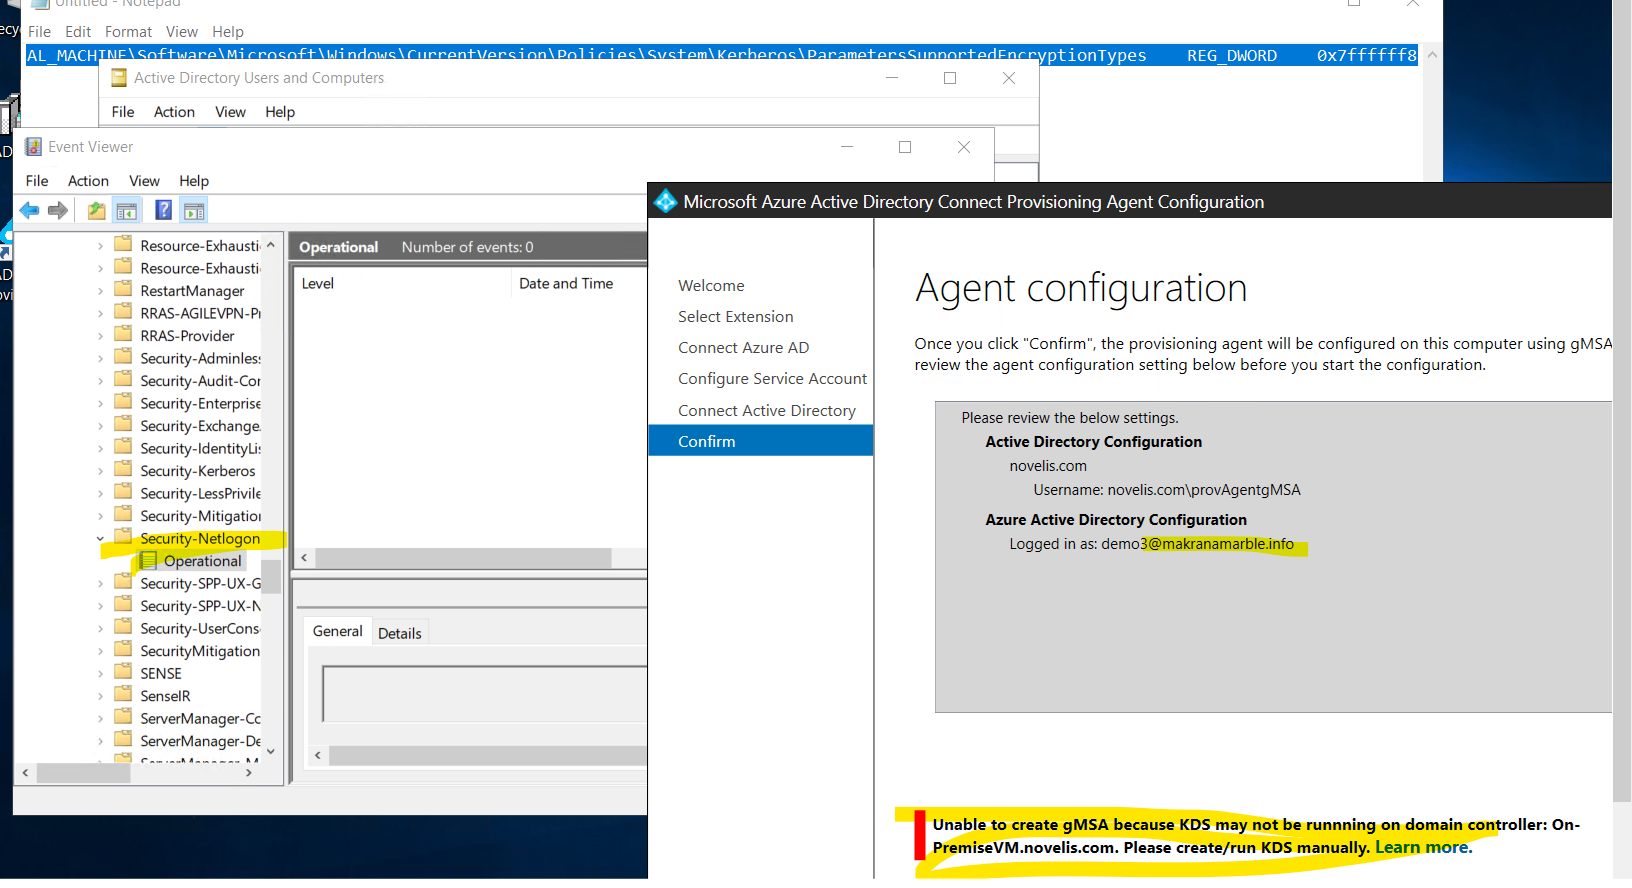Click the SENSE folder icon

pyautogui.click(x=124, y=672)
